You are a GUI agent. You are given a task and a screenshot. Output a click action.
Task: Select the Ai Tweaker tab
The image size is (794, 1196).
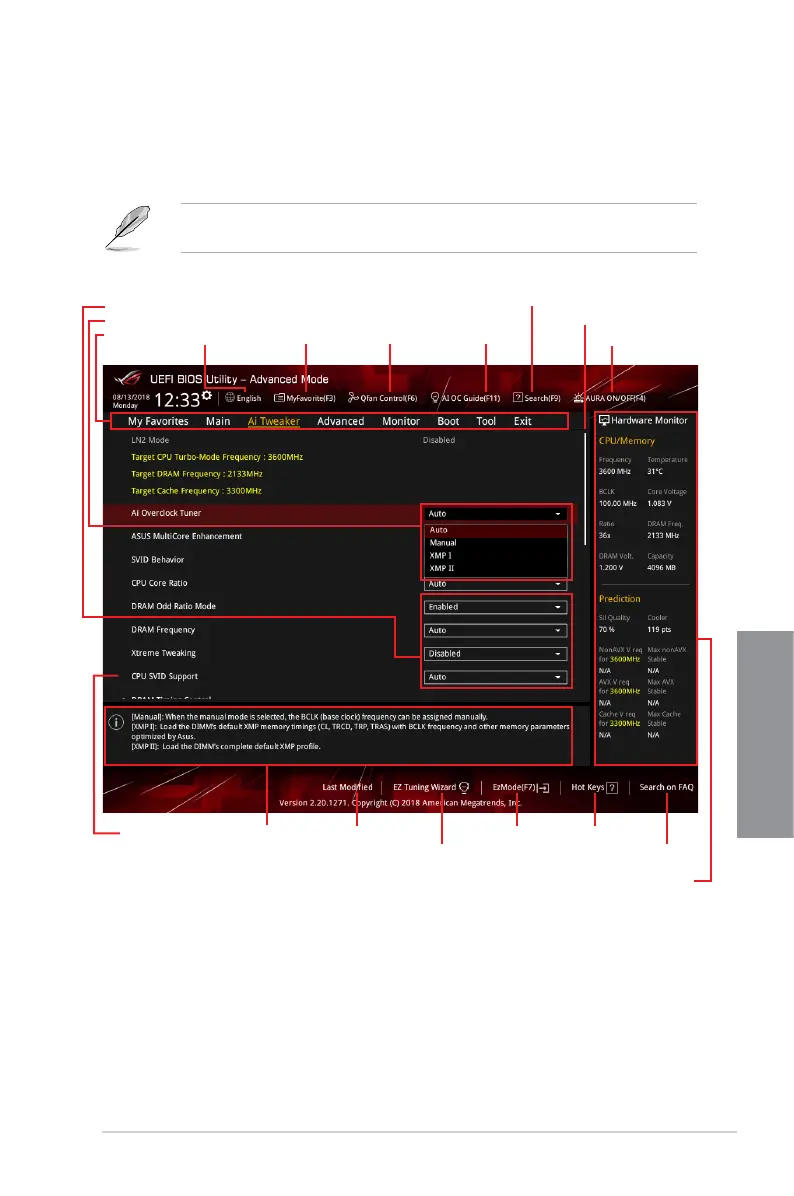pos(274,421)
